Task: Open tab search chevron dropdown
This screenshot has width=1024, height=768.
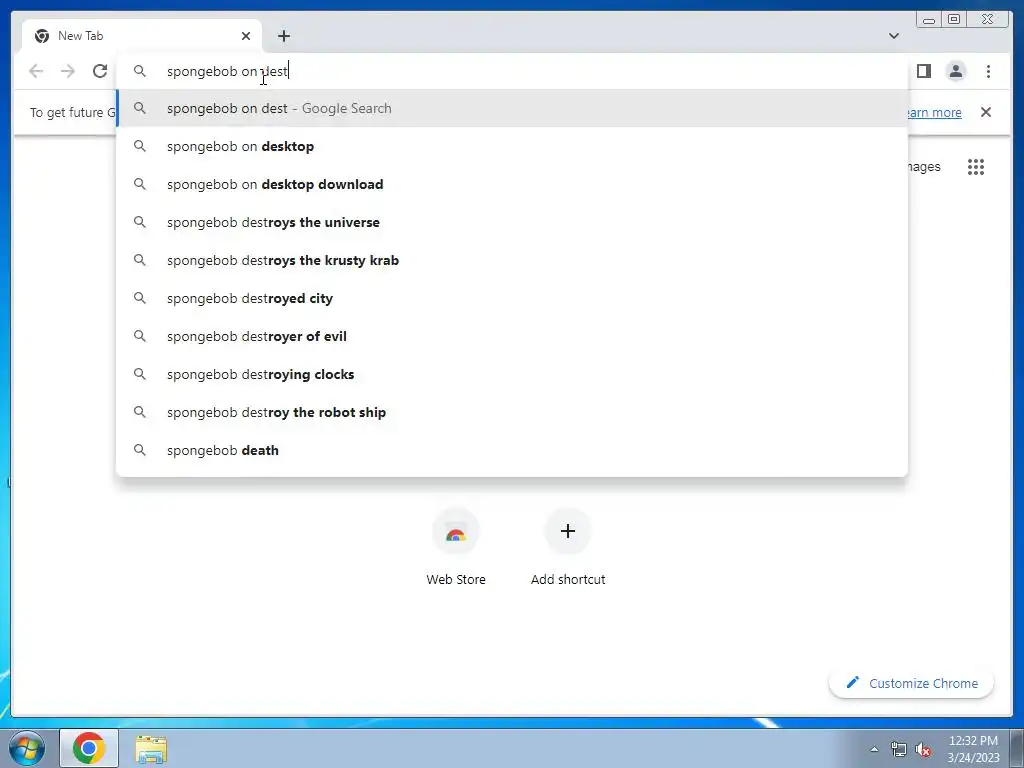Action: (x=893, y=36)
